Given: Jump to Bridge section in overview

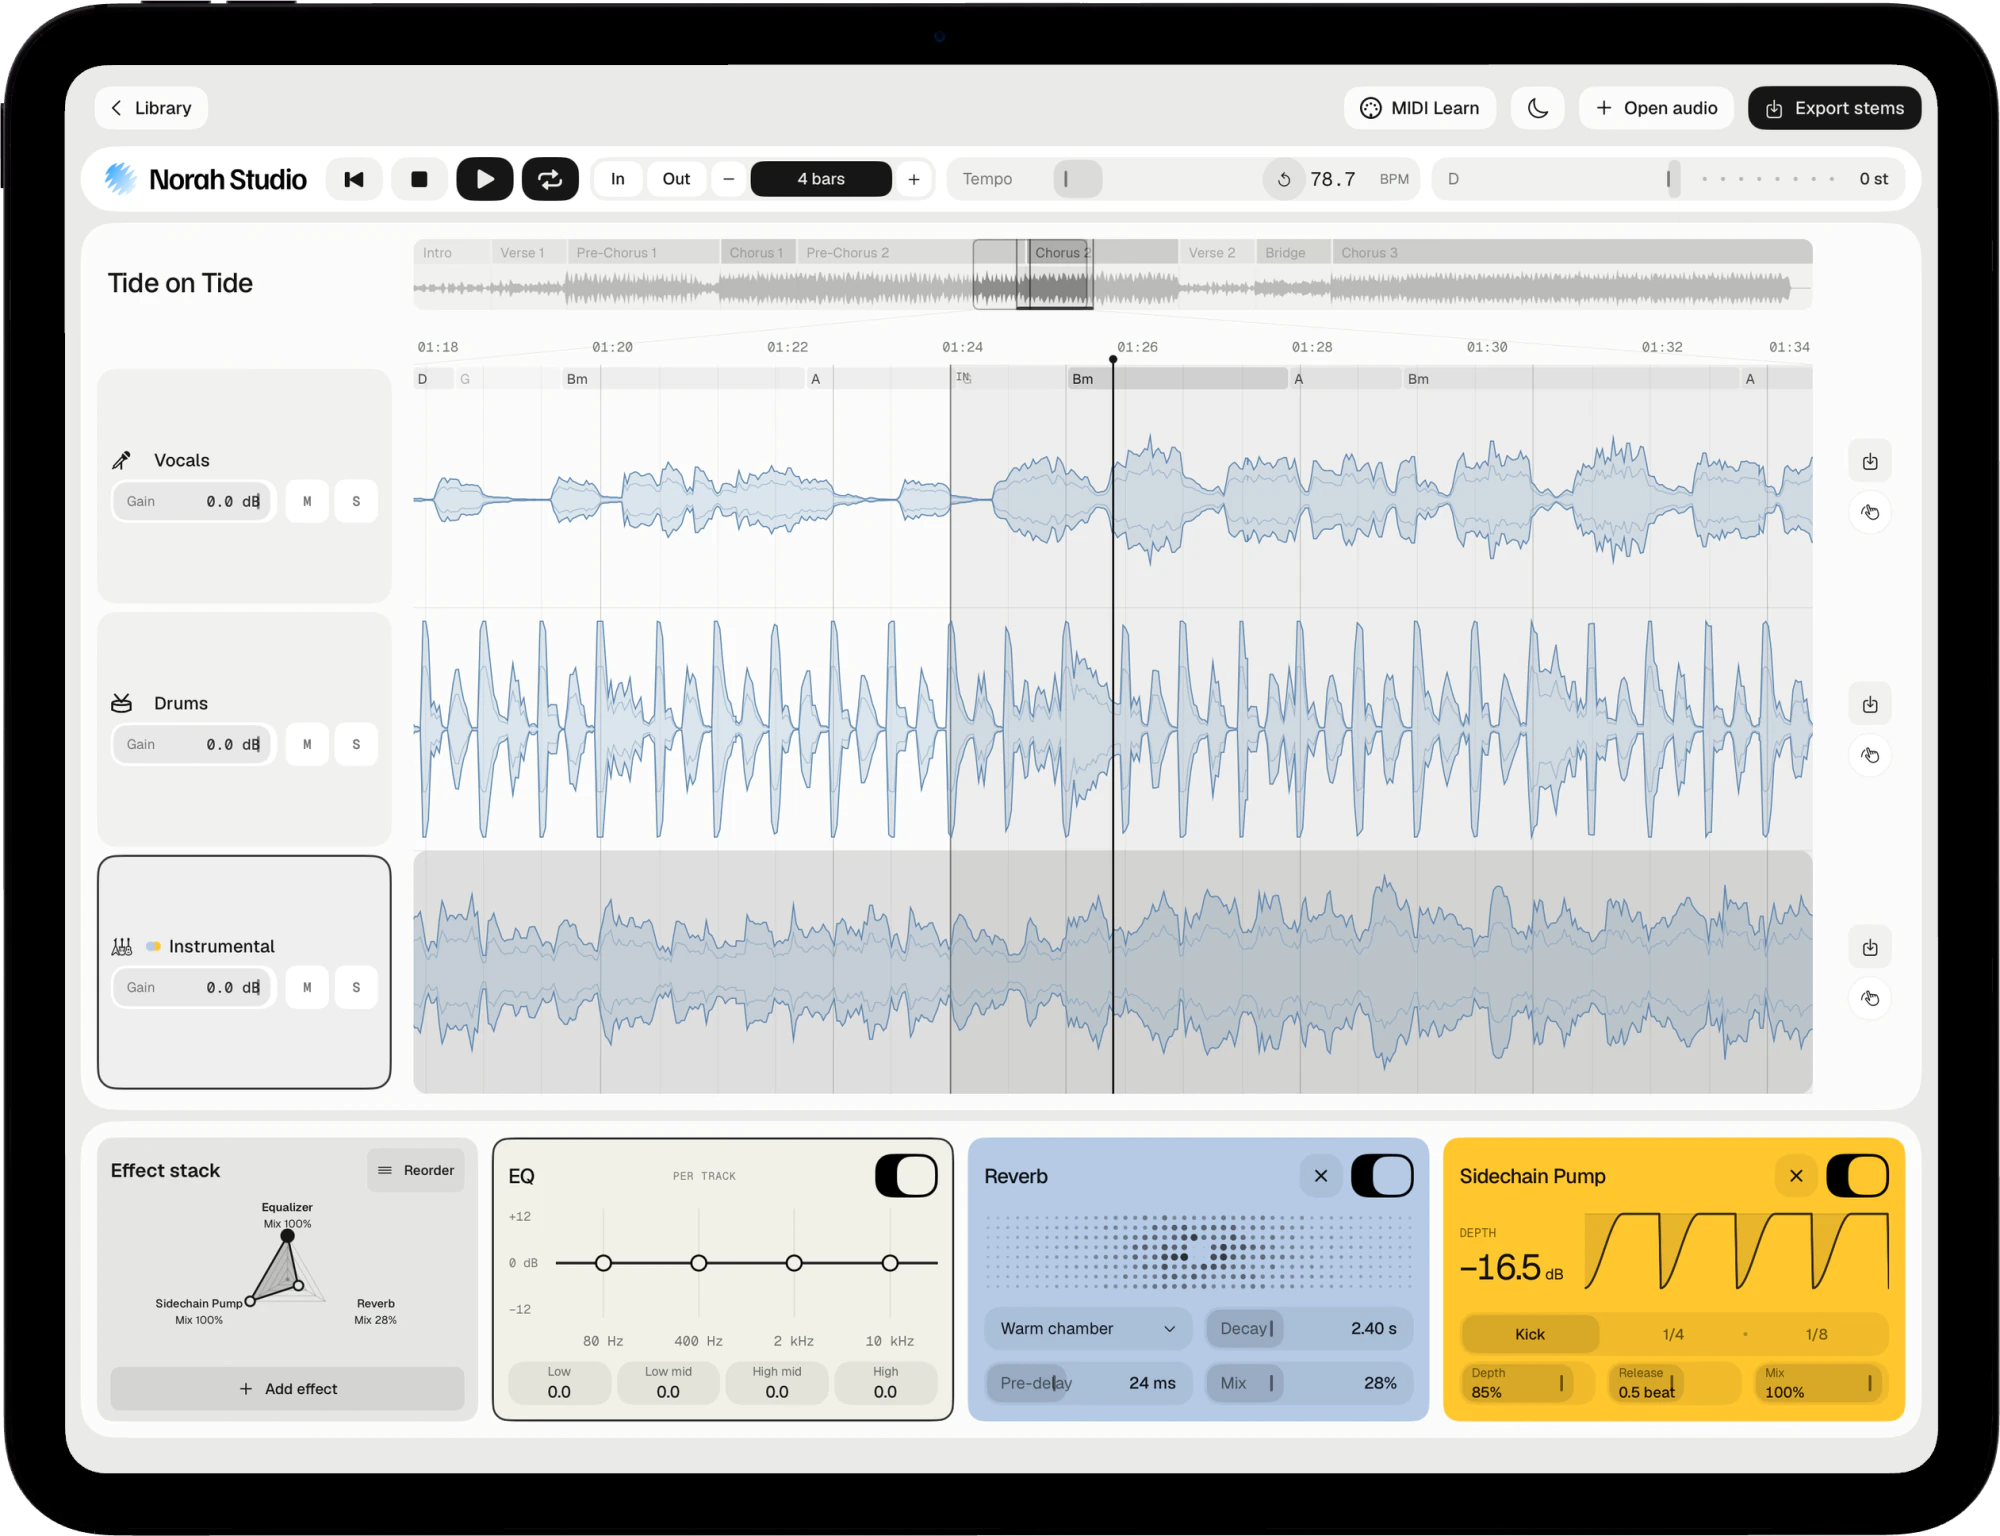Looking at the screenshot, I should [x=1293, y=253].
